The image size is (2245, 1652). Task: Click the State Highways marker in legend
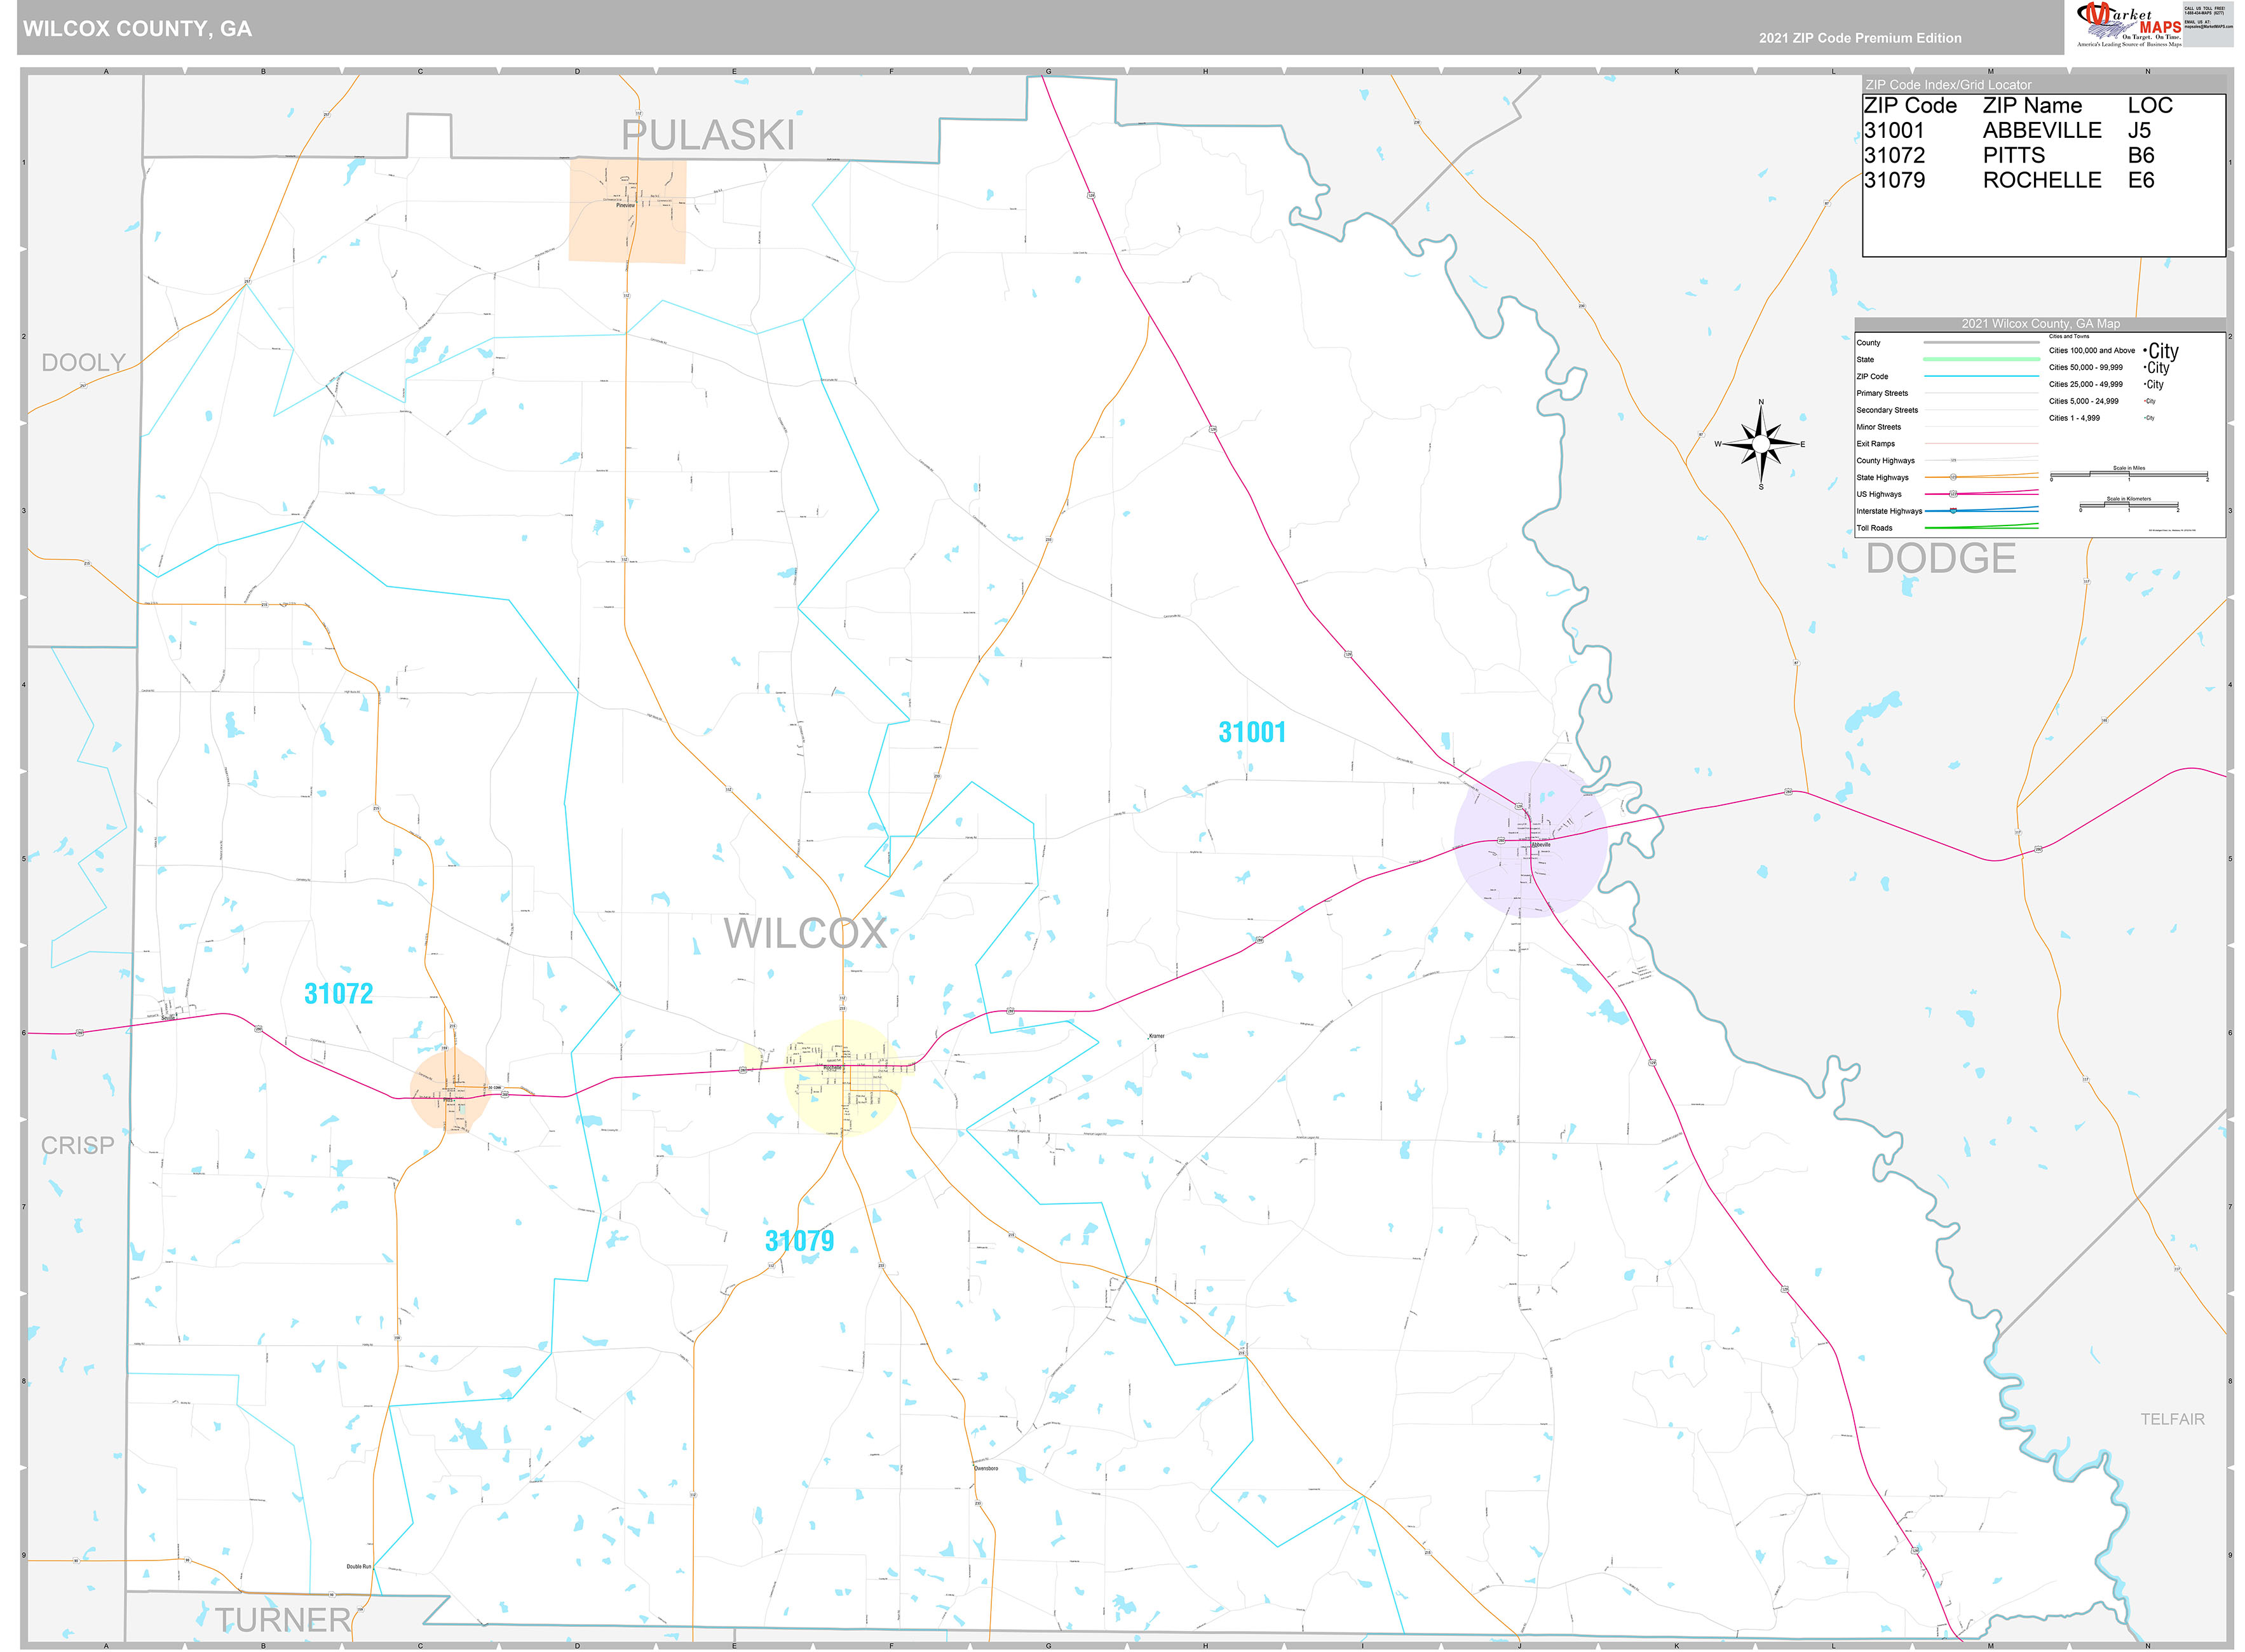point(1953,477)
